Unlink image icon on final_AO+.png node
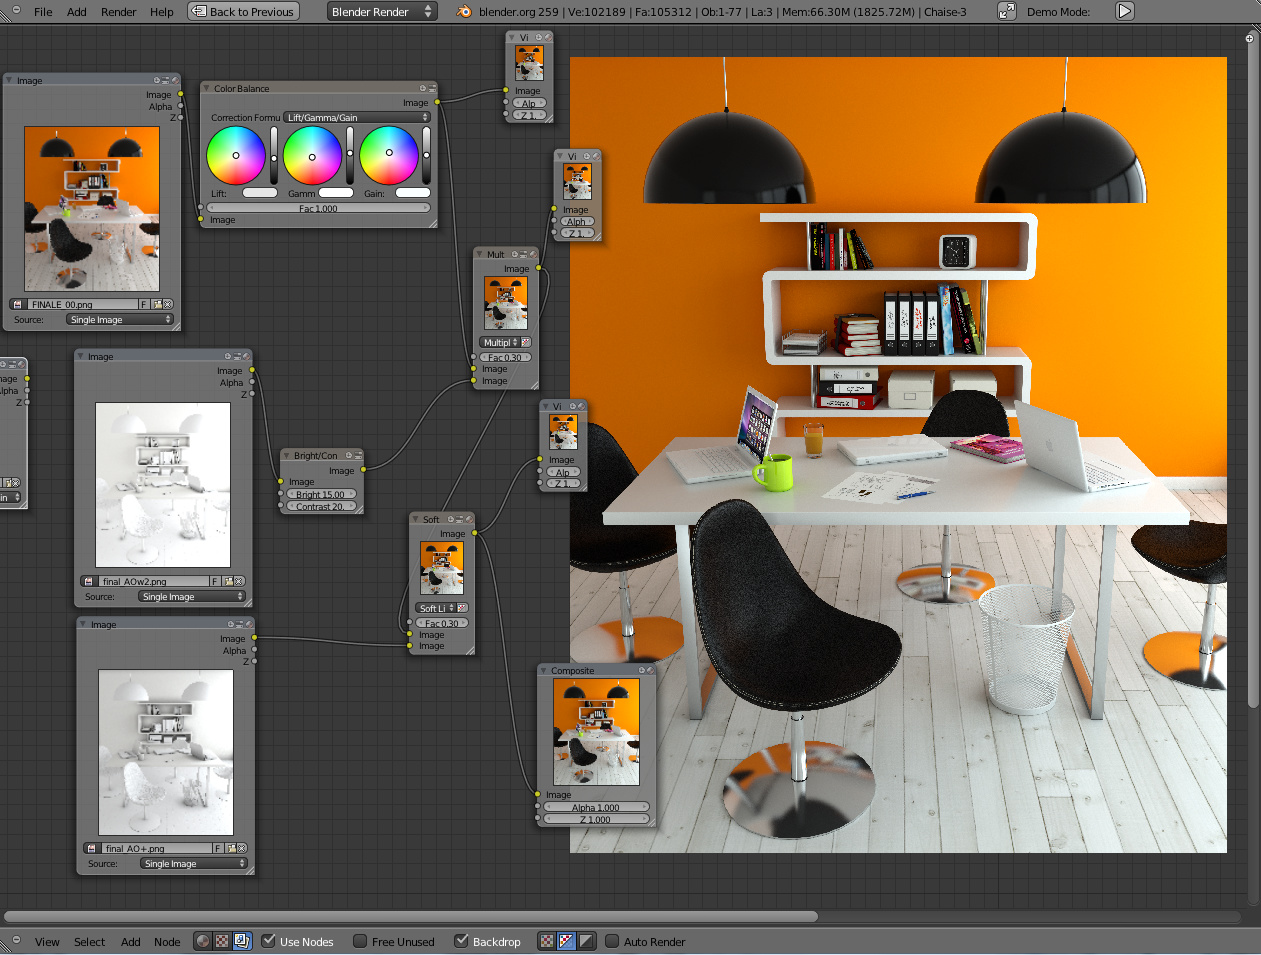The image size is (1261, 955). click(241, 848)
